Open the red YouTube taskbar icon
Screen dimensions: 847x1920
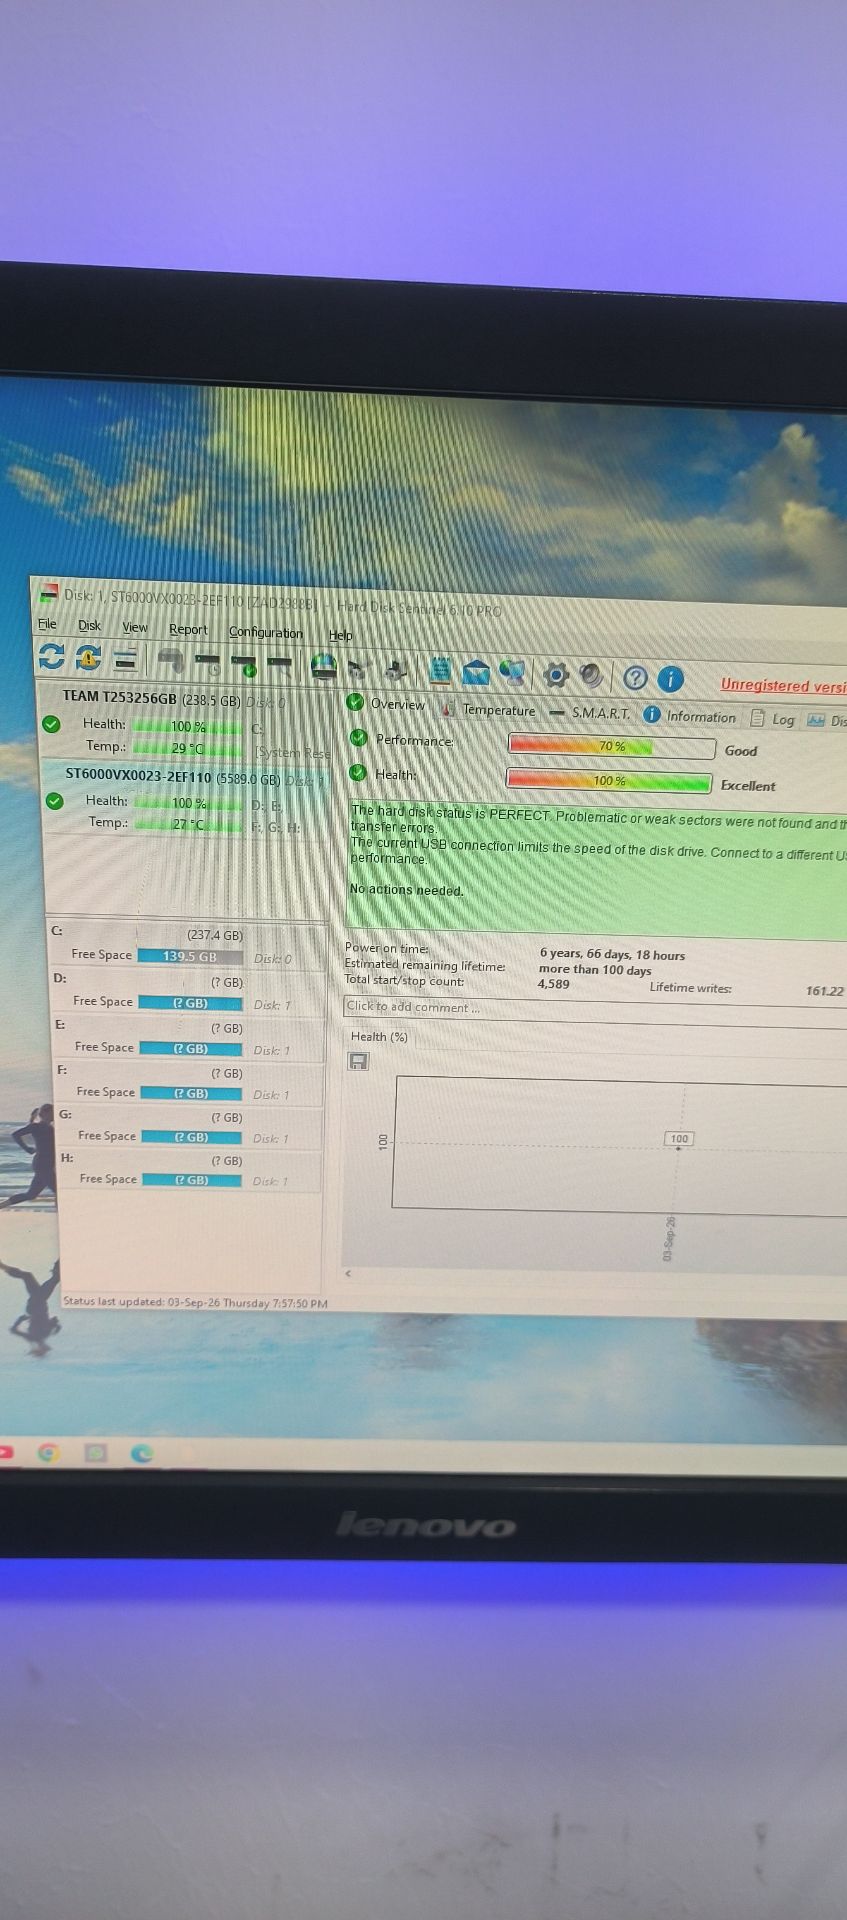[5, 1450]
